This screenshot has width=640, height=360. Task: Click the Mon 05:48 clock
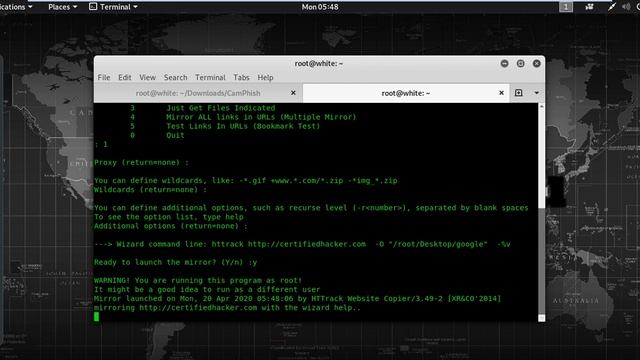tap(320, 7)
